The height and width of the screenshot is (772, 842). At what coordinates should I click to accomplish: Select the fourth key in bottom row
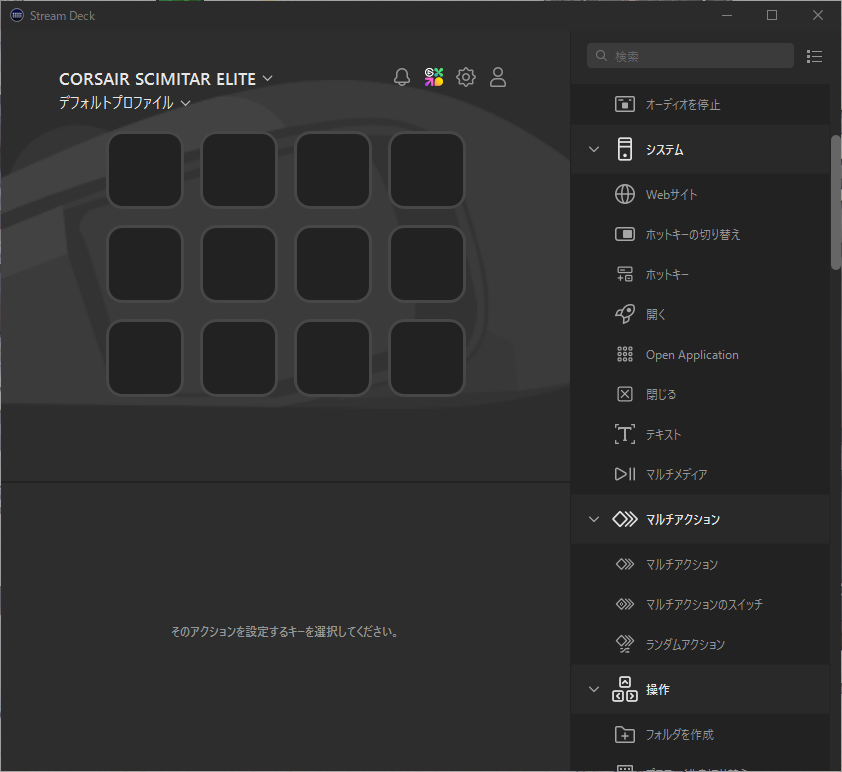(x=426, y=358)
